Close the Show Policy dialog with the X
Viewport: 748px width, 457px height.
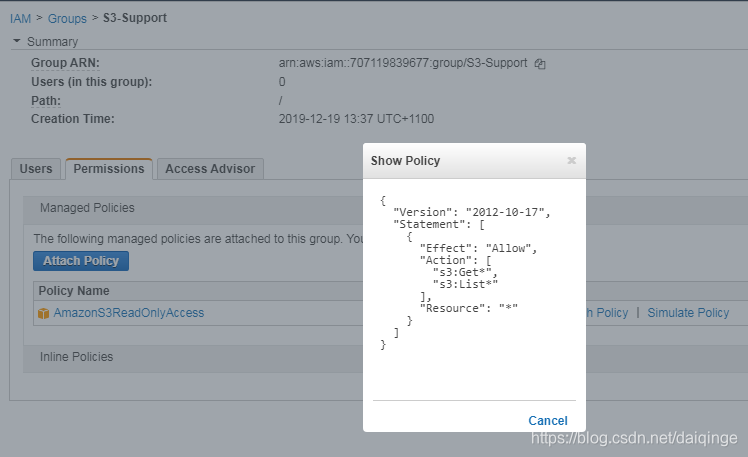click(571, 161)
